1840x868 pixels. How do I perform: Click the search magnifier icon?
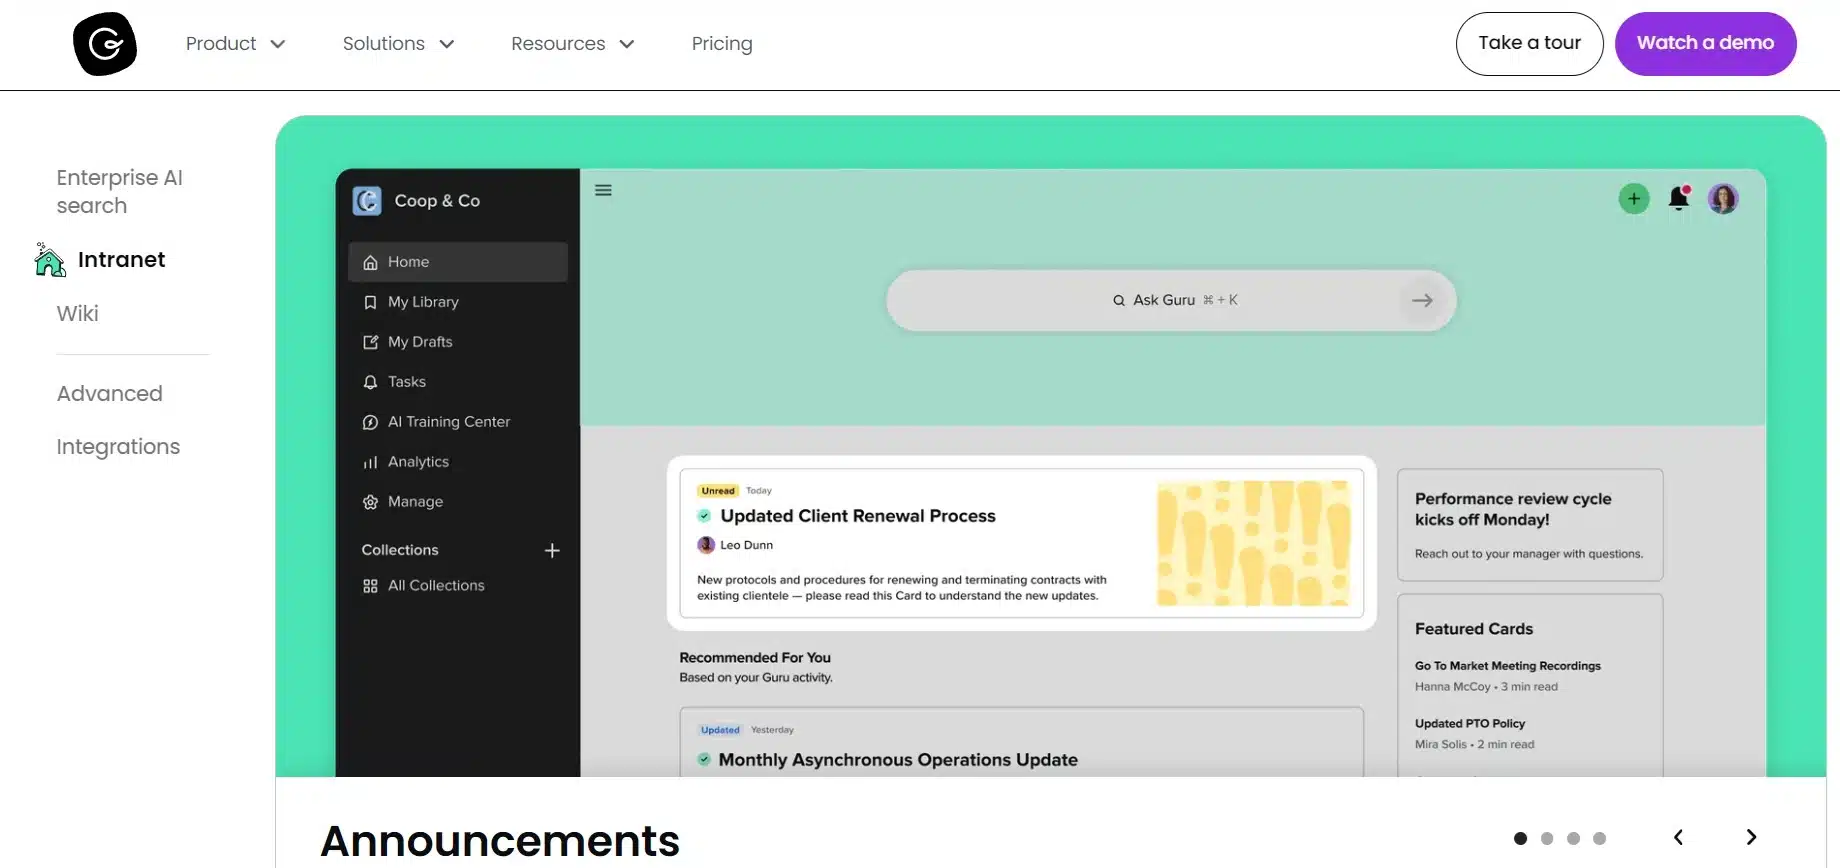[1119, 300]
